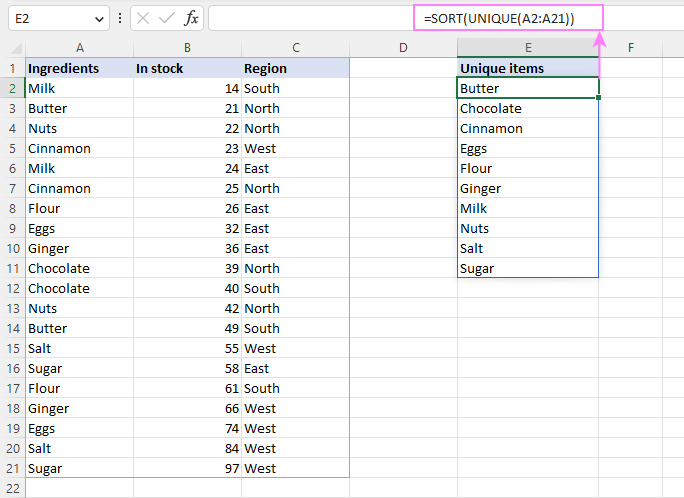Select Chocolate in Unique items column
The width and height of the screenshot is (684, 498).
click(x=528, y=108)
